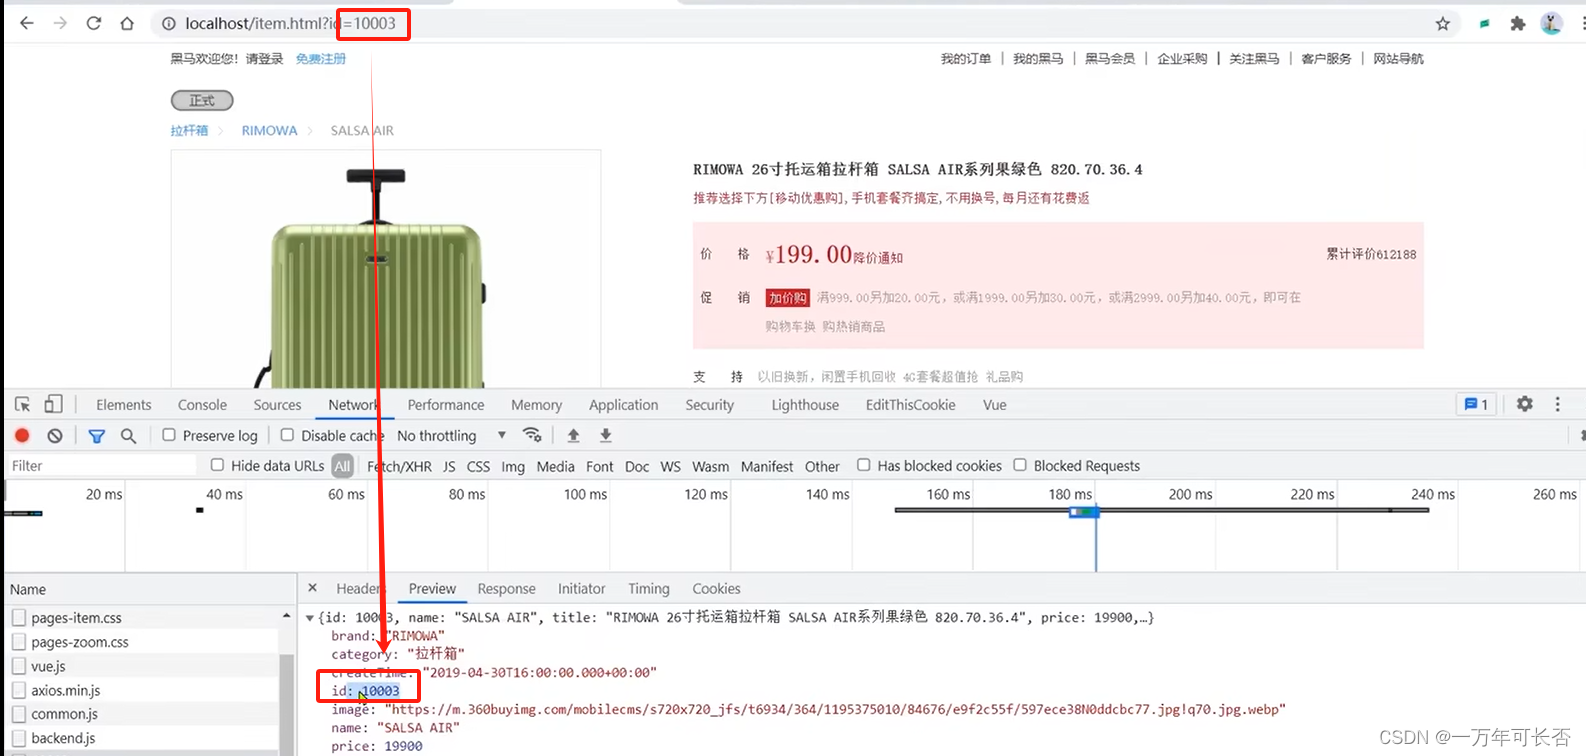1586x756 pixels.
Task: Open network search magnifier icon
Action: click(x=128, y=436)
